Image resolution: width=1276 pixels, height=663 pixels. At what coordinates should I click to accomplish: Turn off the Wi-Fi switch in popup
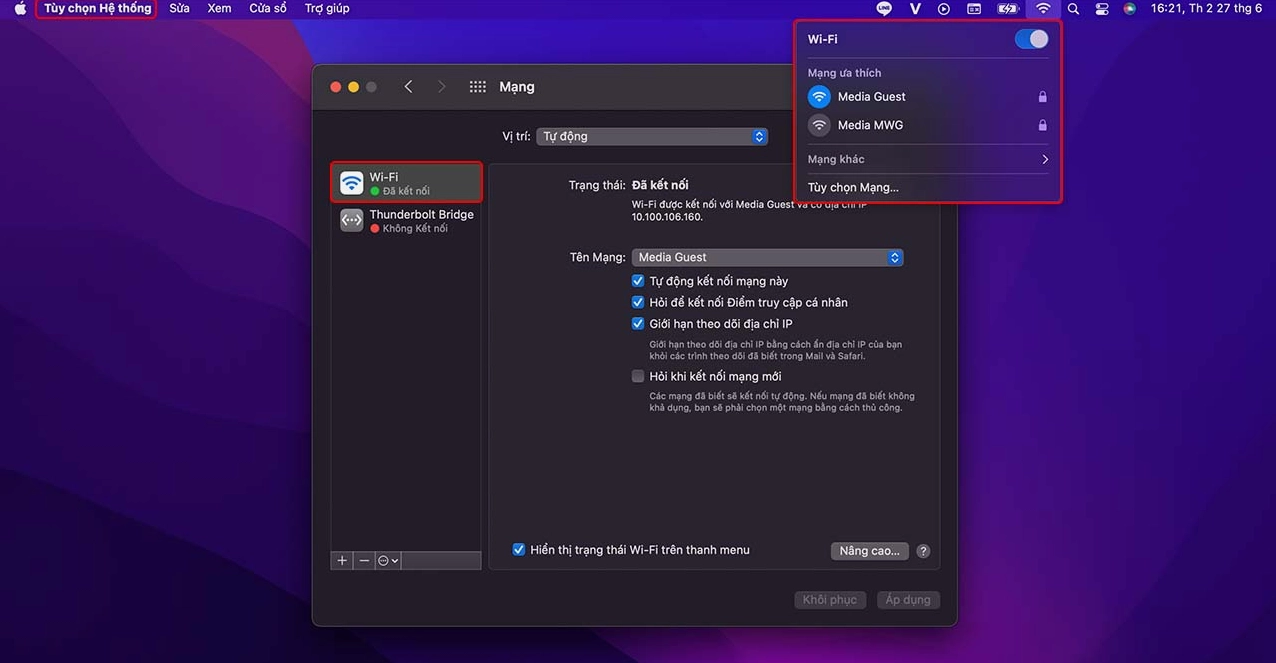[x=1031, y=39]
